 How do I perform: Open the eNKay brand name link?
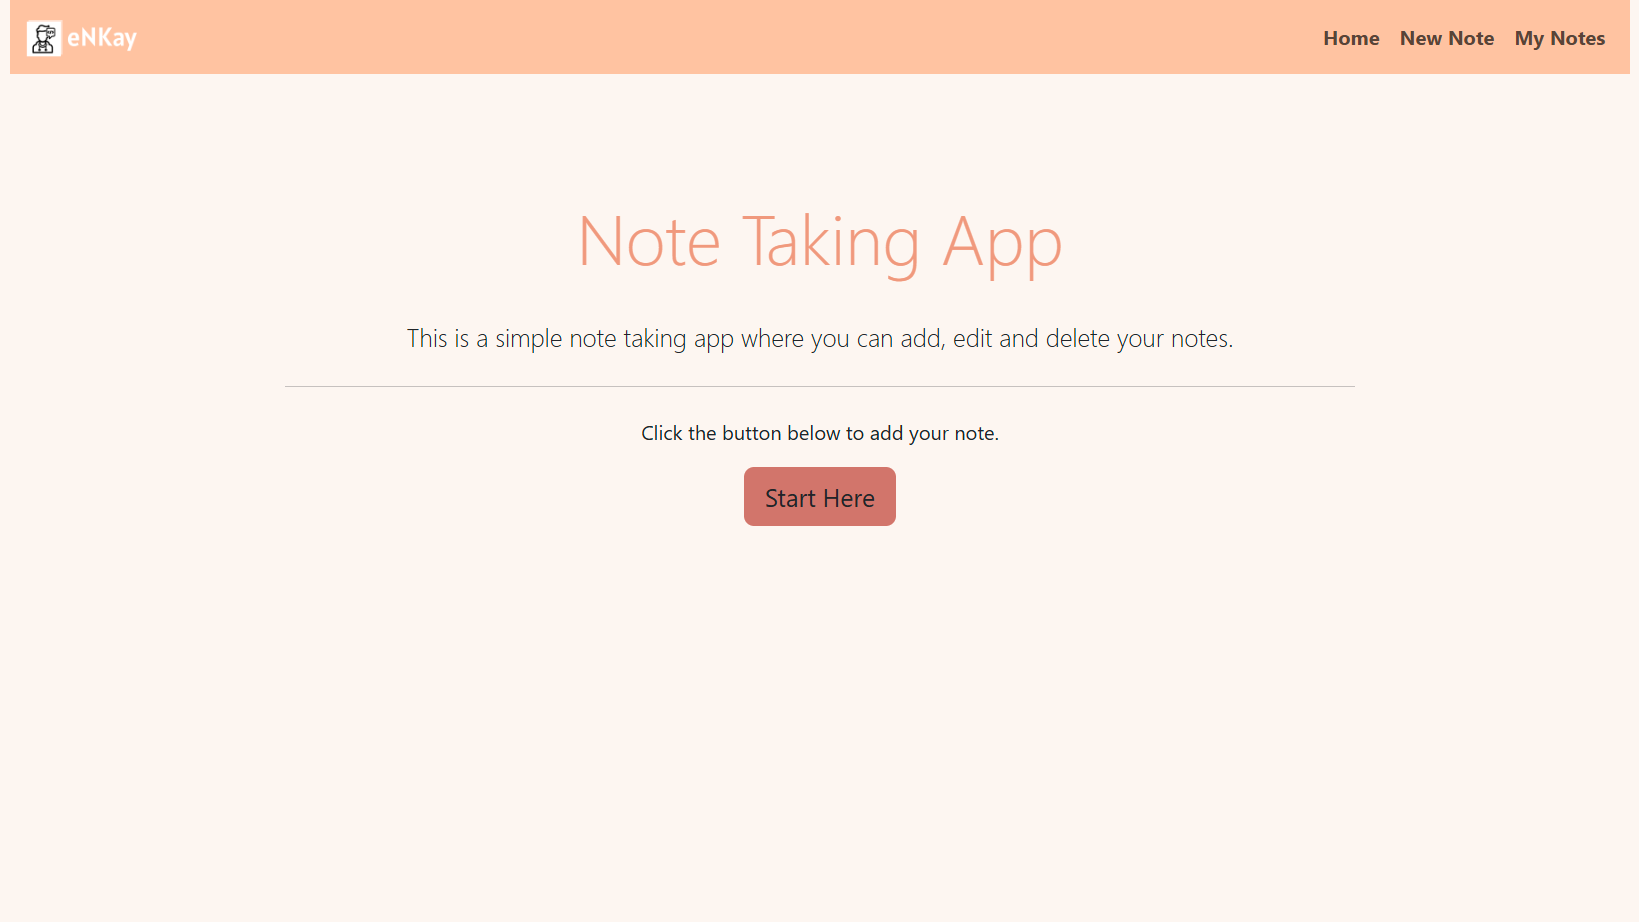pyautogui.click(x=102, y=38)
